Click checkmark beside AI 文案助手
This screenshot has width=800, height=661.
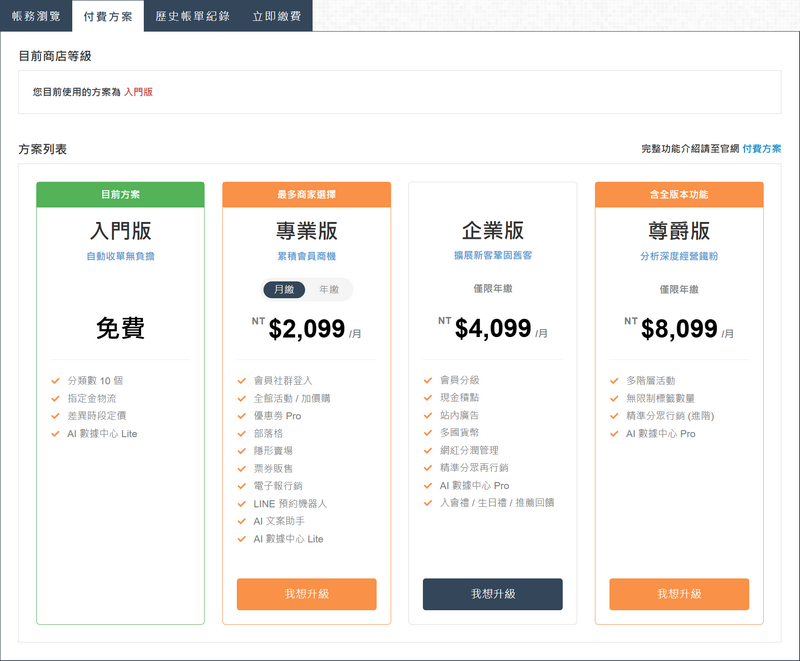click(x=242, y=521)
